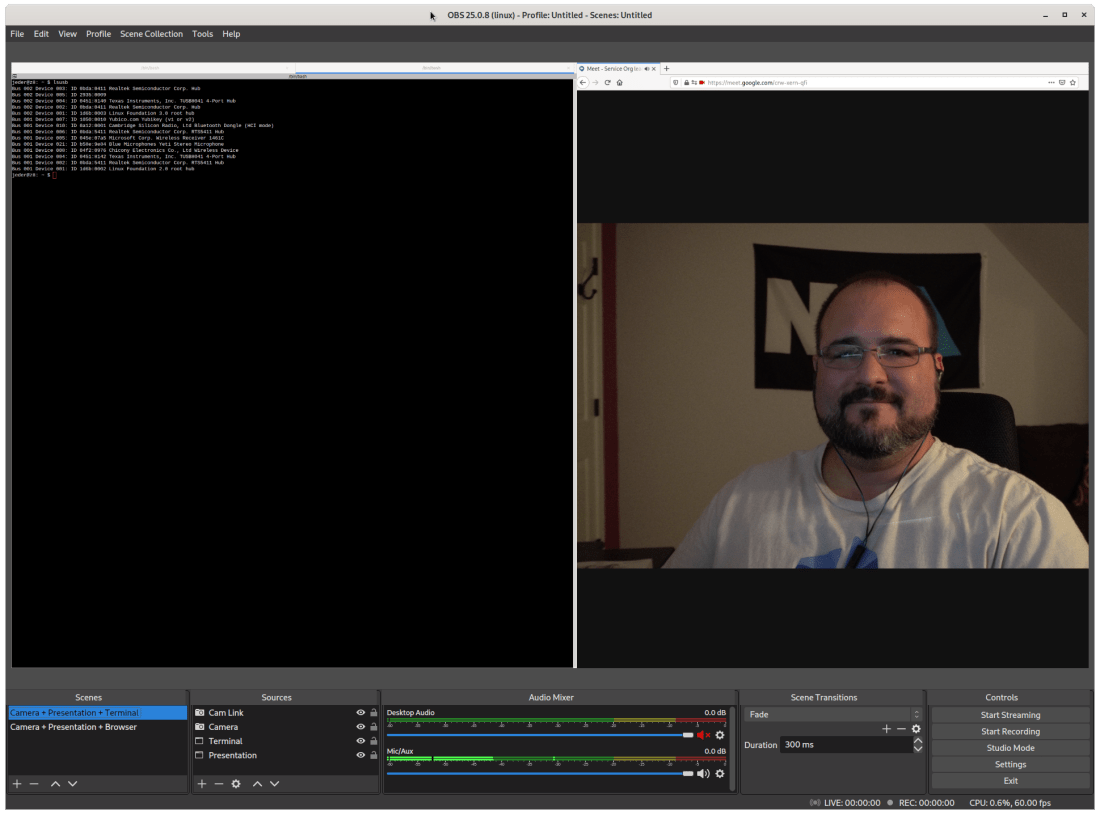Open properties of the selected source via gear icon
1100x815 pixels.
[236, 784]
